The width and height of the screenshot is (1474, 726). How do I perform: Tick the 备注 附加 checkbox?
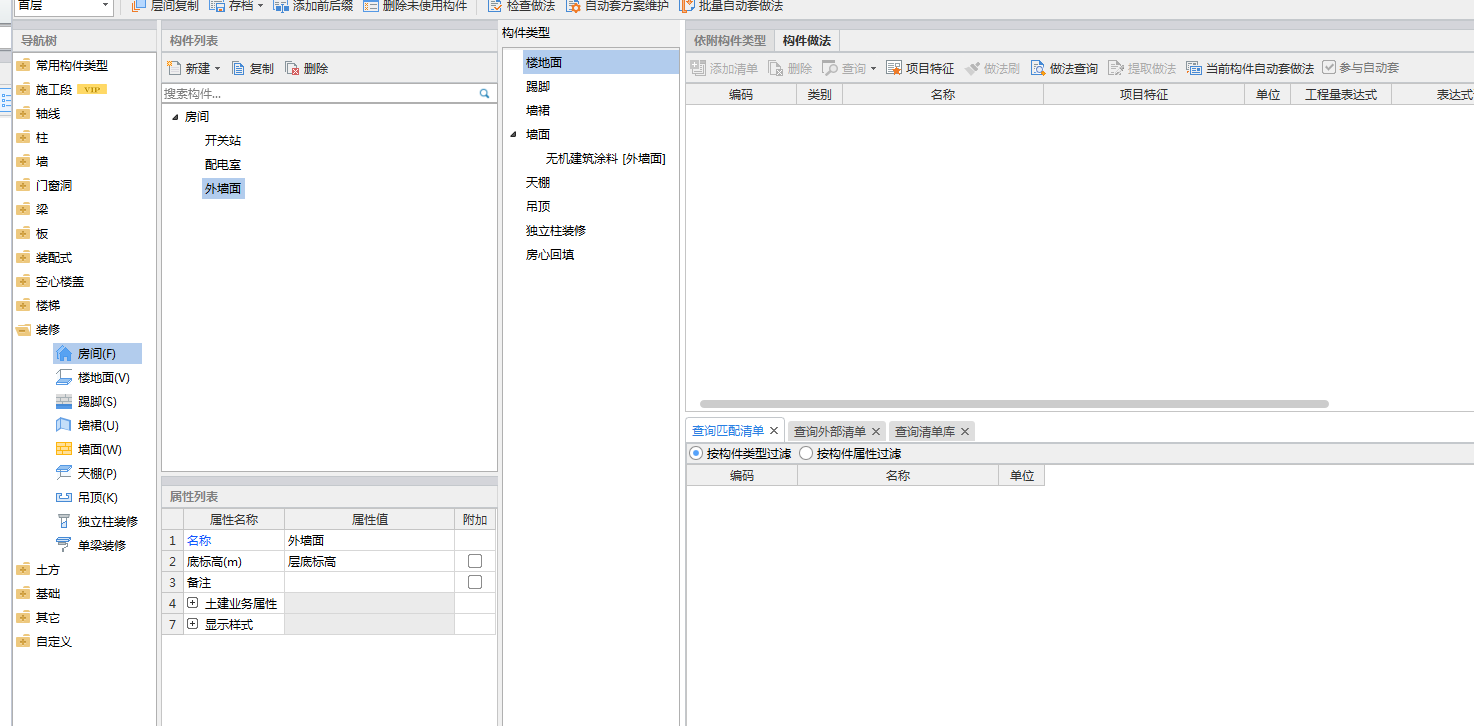coord(475,582)
